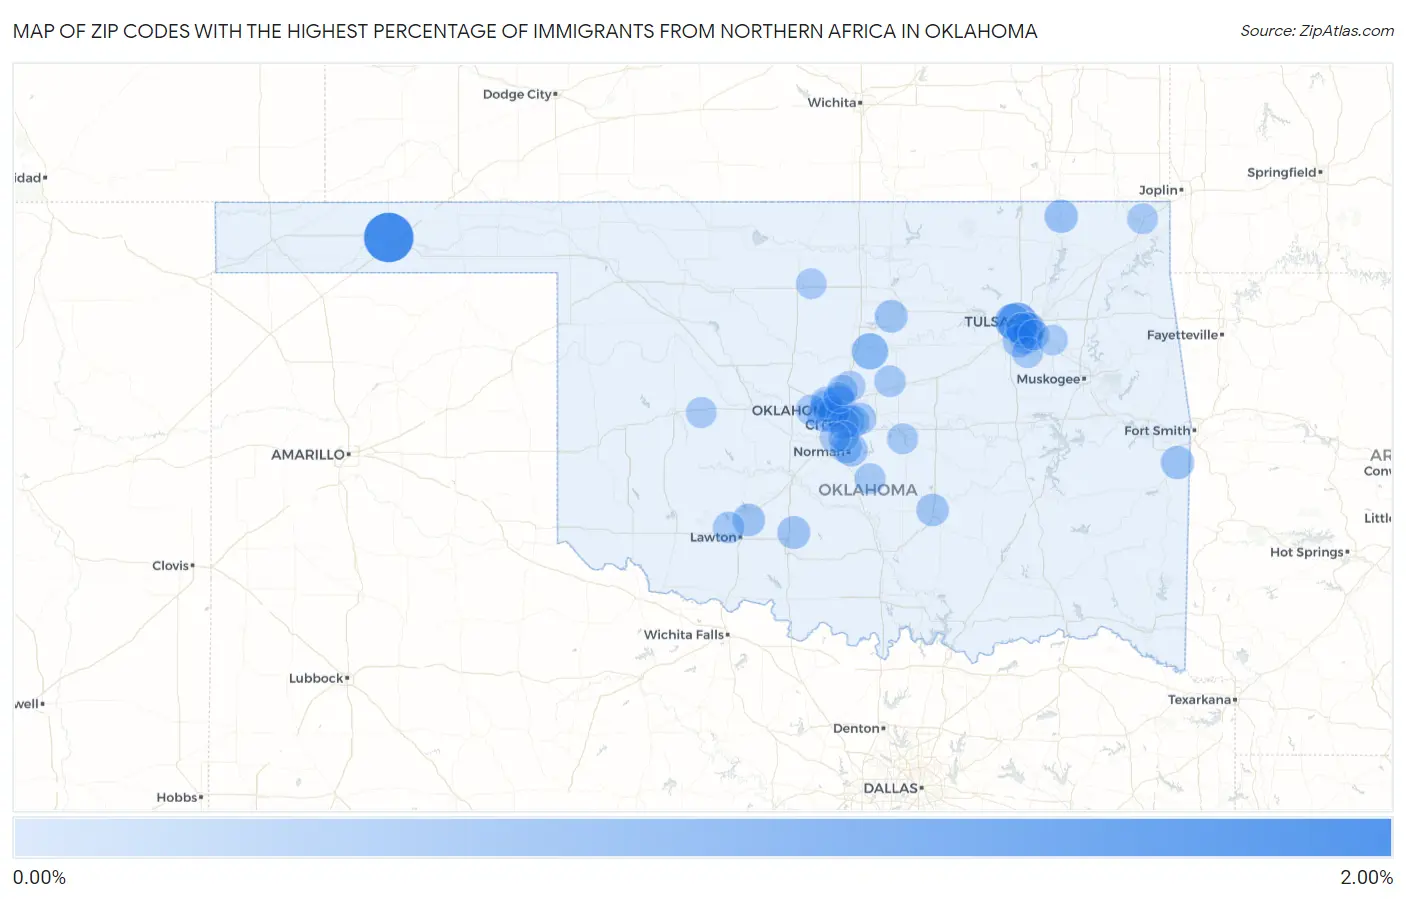Viewport: 1406px width, 899px height.
Task: Click the map title heading
Action: 525,31
